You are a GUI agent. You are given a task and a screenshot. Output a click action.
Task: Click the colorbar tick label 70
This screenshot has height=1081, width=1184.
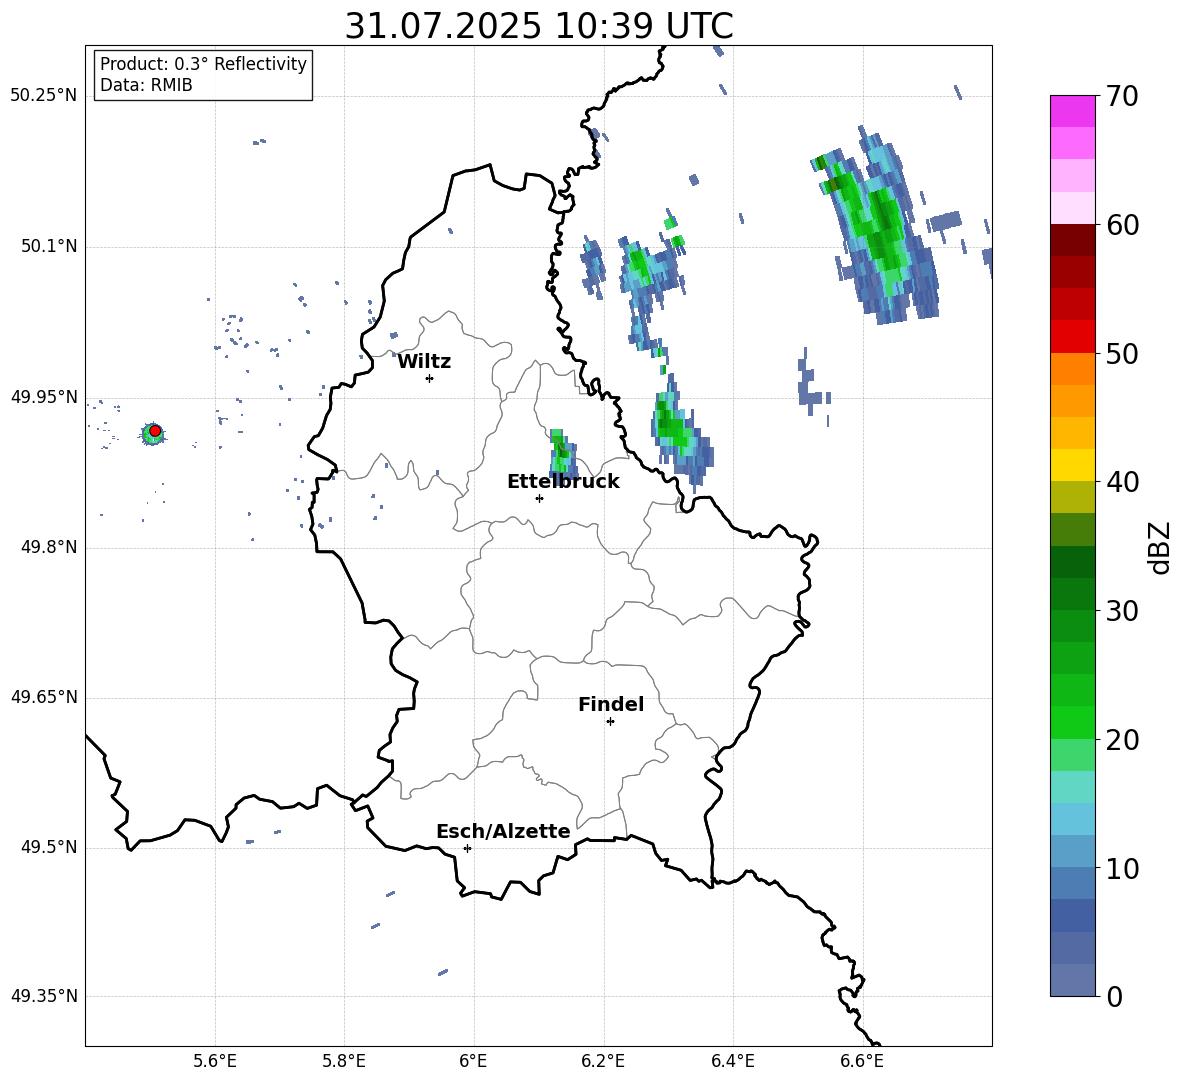(x=1122, y=96)
